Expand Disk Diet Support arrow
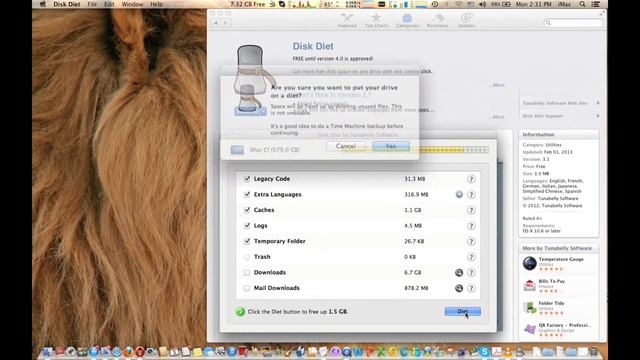The width and height of the screenshot is (640, 360). click(598, 116)
